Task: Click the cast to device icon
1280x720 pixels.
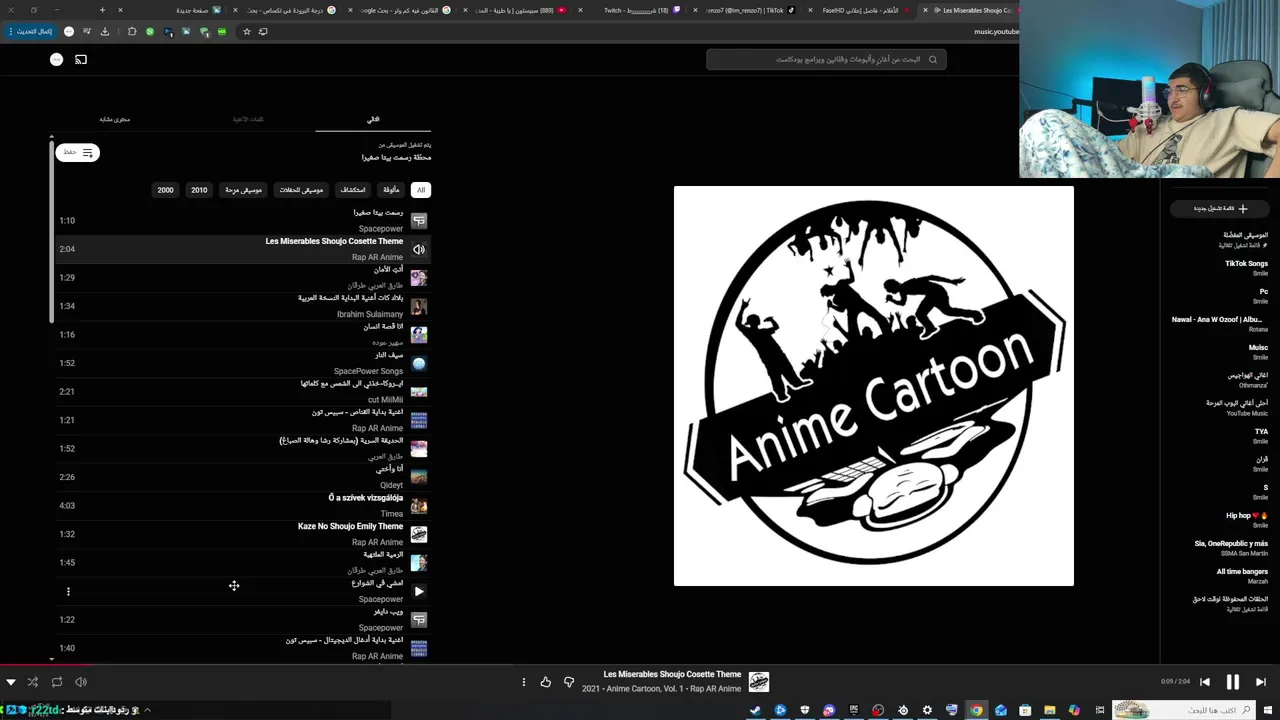Action: [81, 59]
